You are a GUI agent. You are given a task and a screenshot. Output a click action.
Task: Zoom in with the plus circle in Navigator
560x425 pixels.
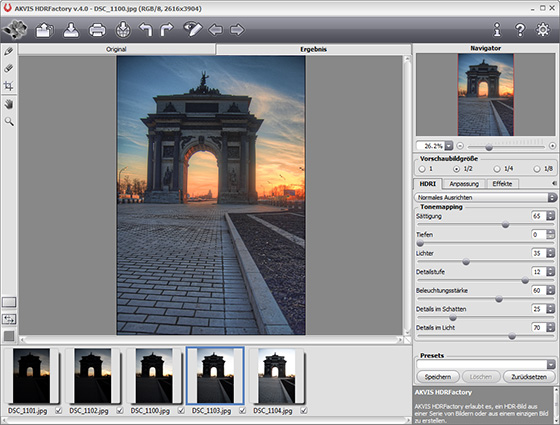point(552,146)
